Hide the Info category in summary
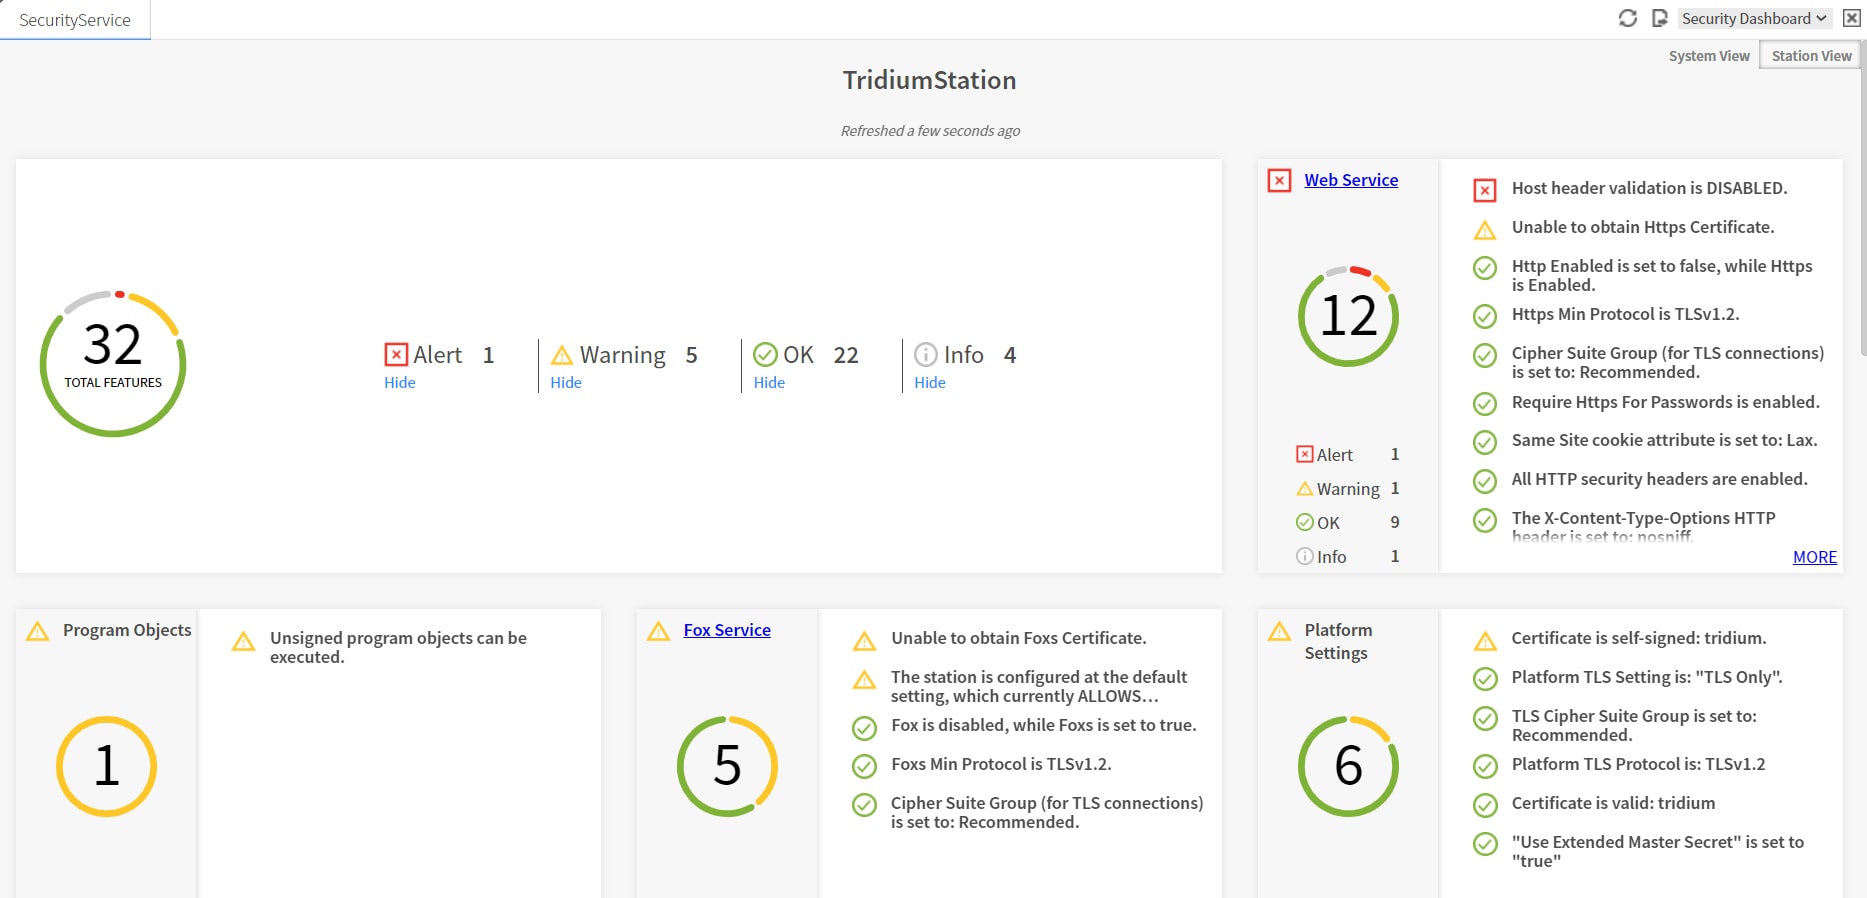 coord(930,382)
